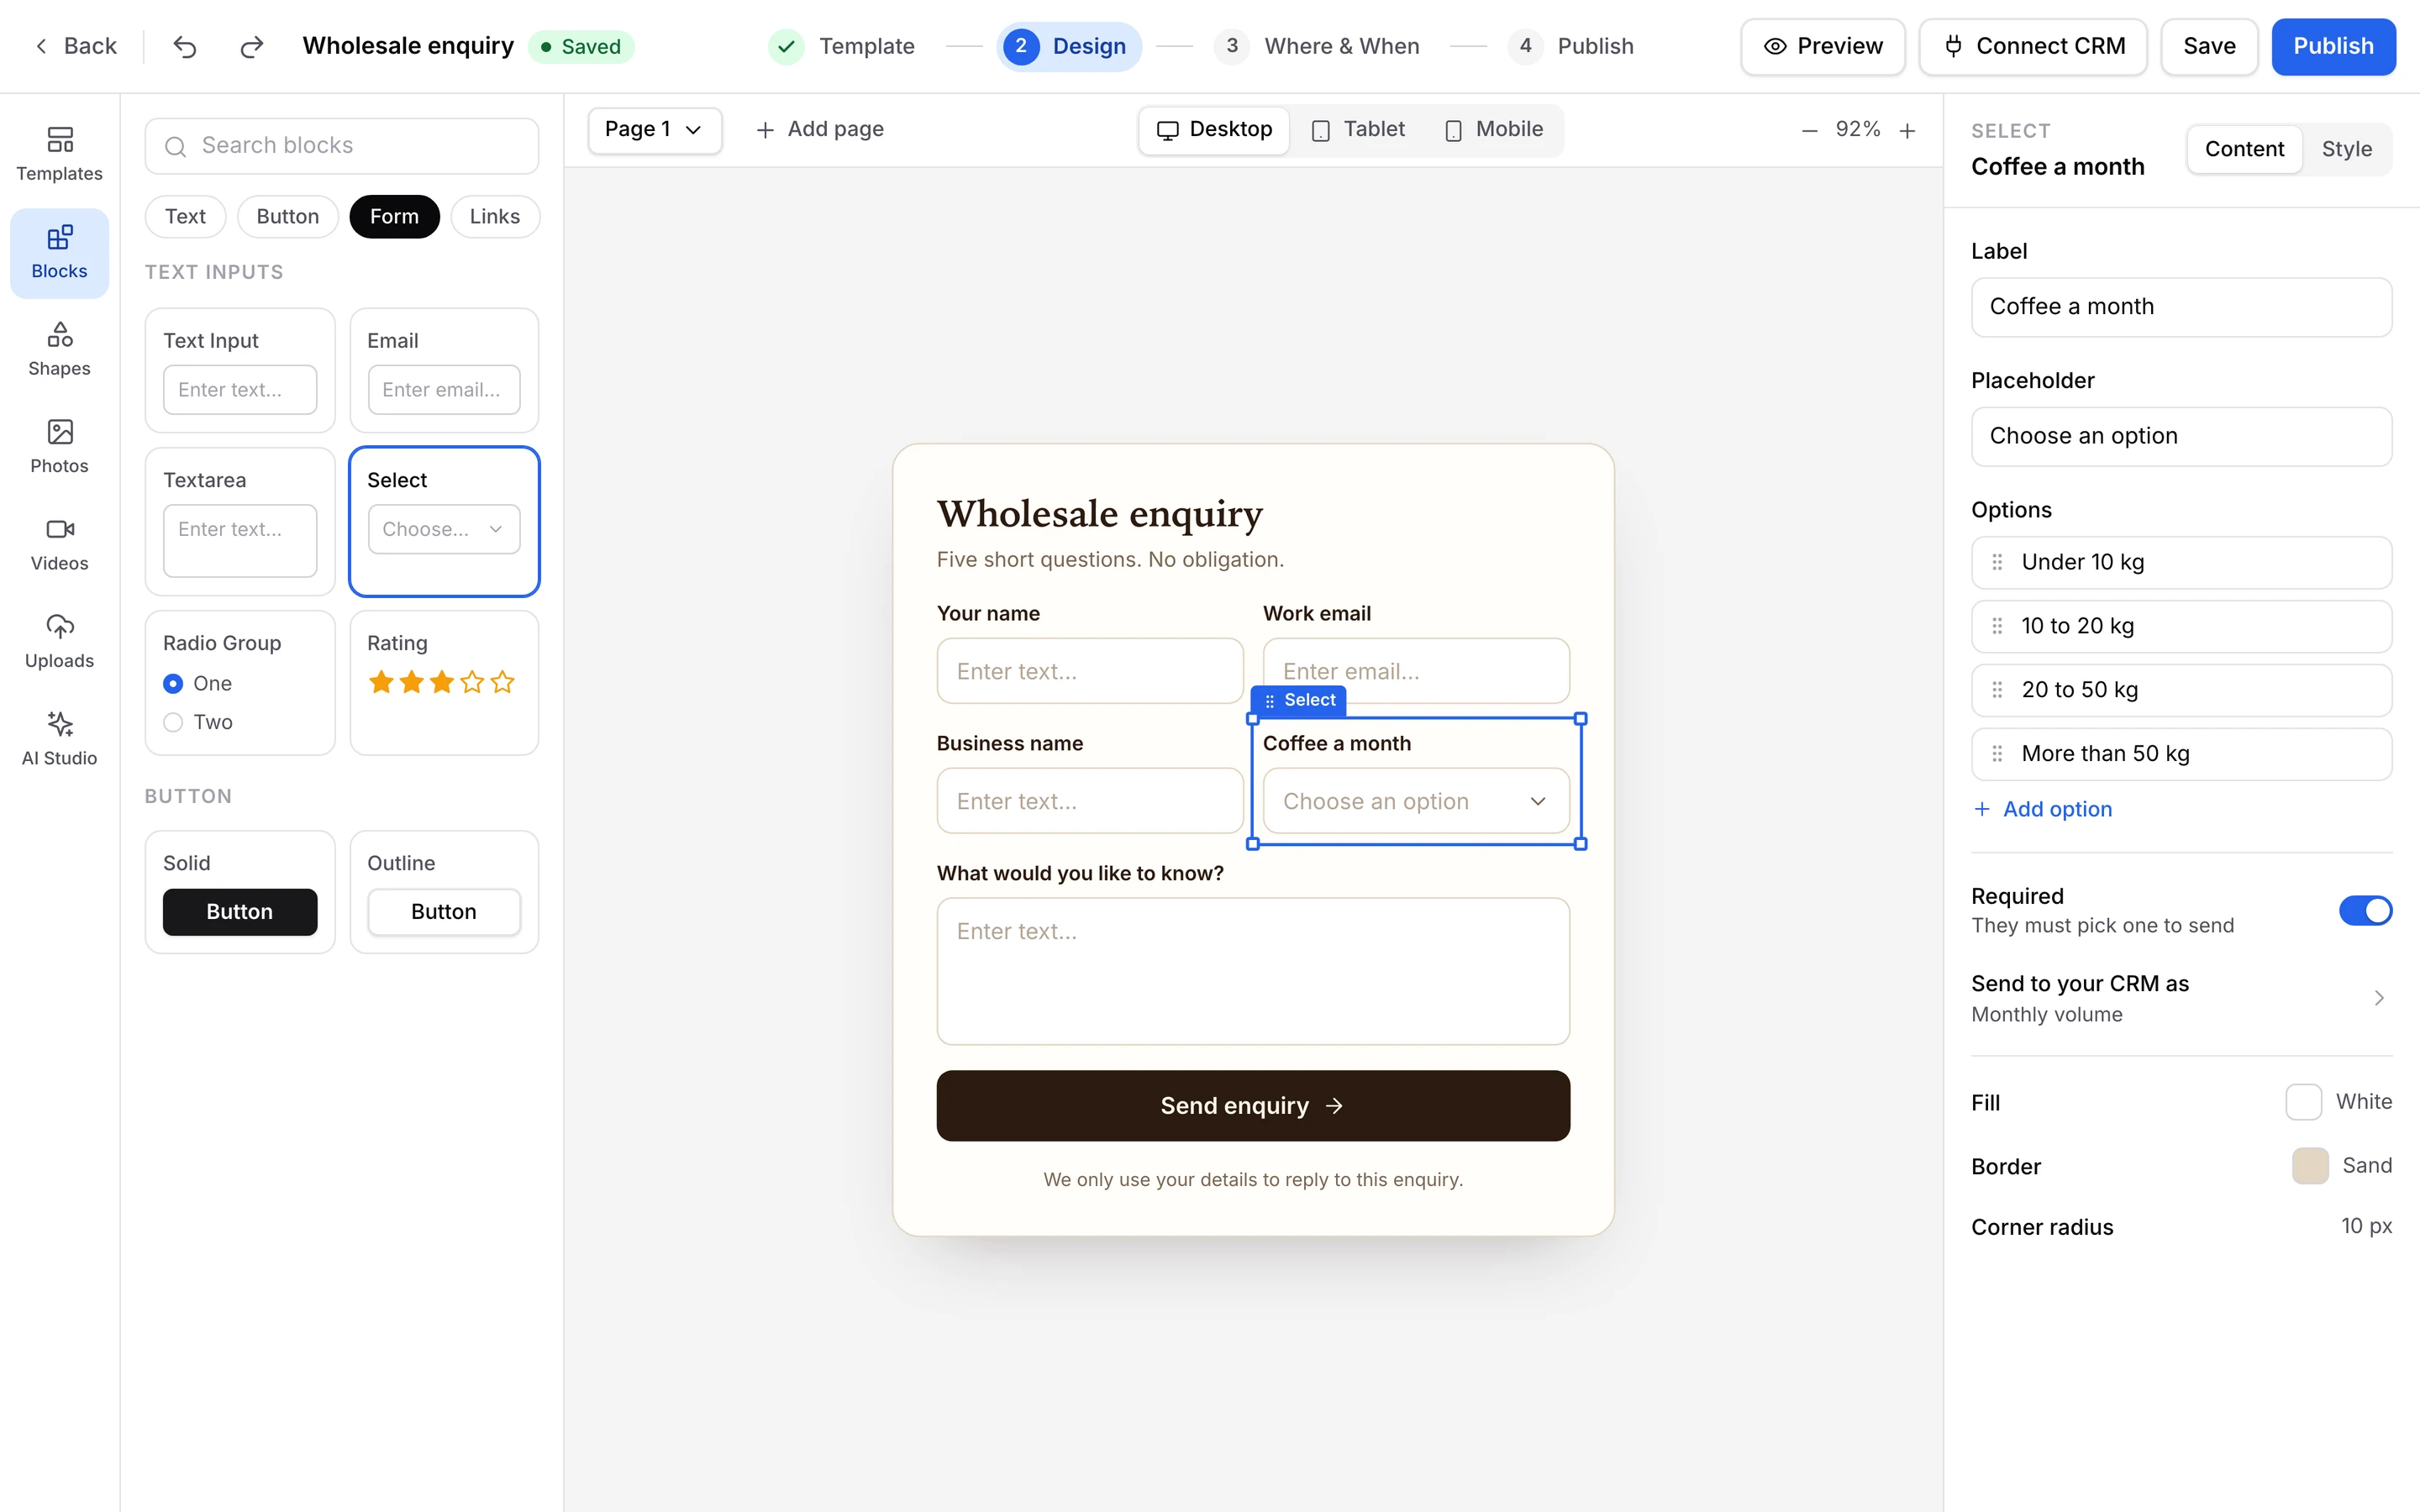
Task: Edit the More than 50 kg option
Action: point(2181,754)
